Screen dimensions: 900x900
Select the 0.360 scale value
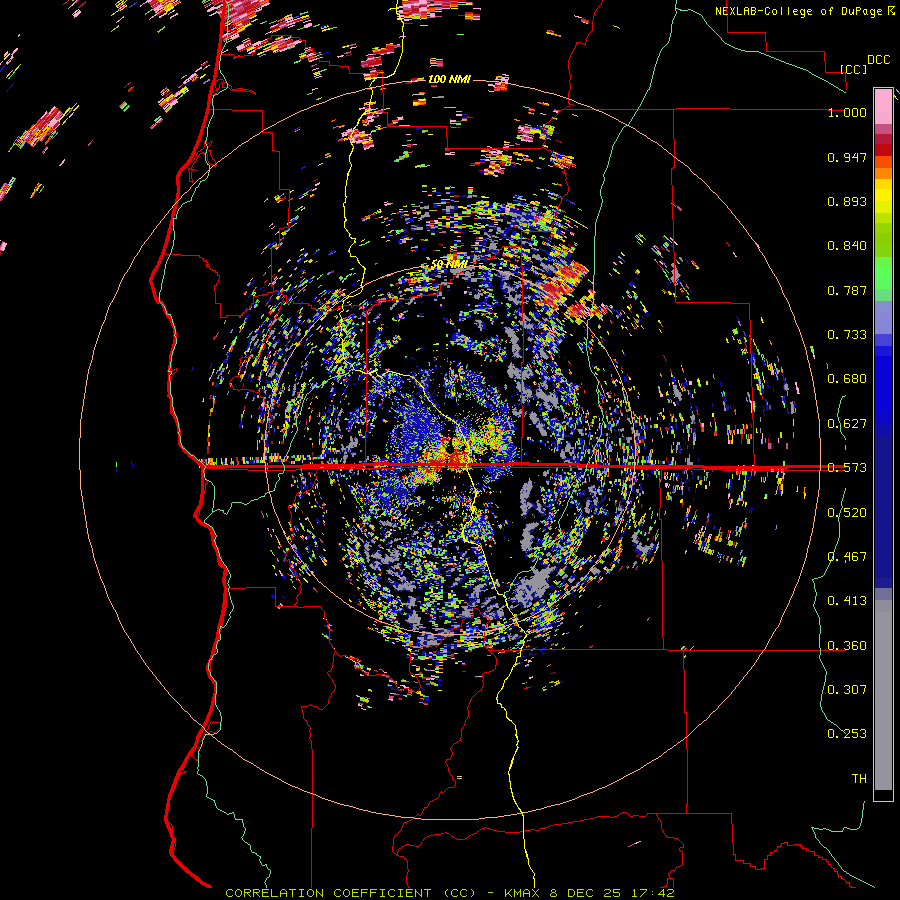click(847, 646)
